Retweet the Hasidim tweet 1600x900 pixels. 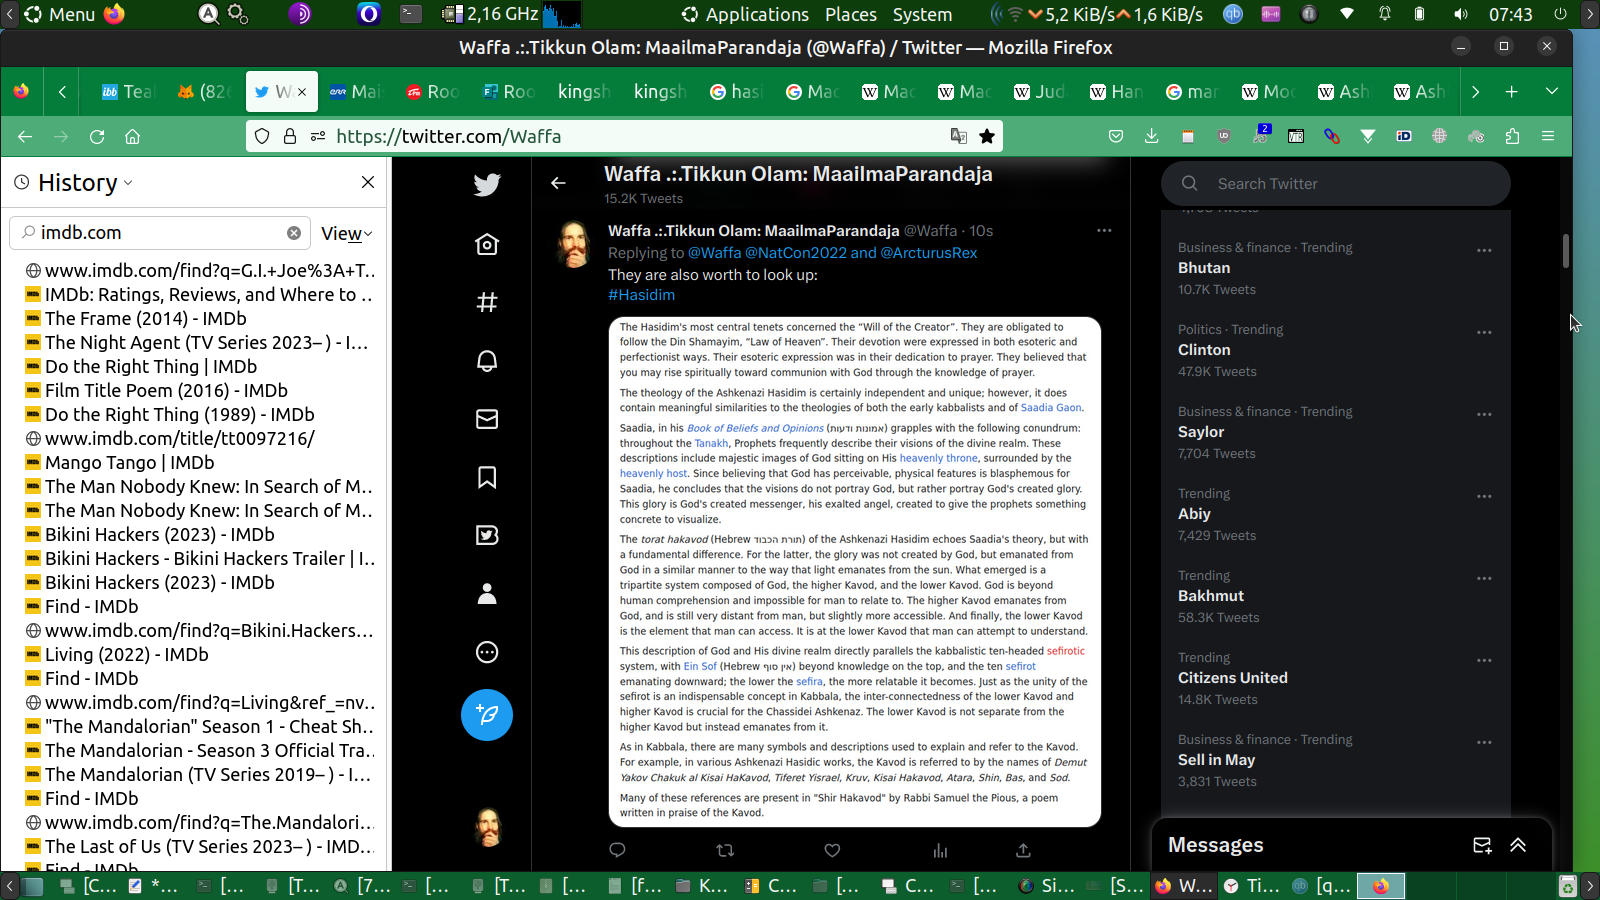(x=725, y=850)
